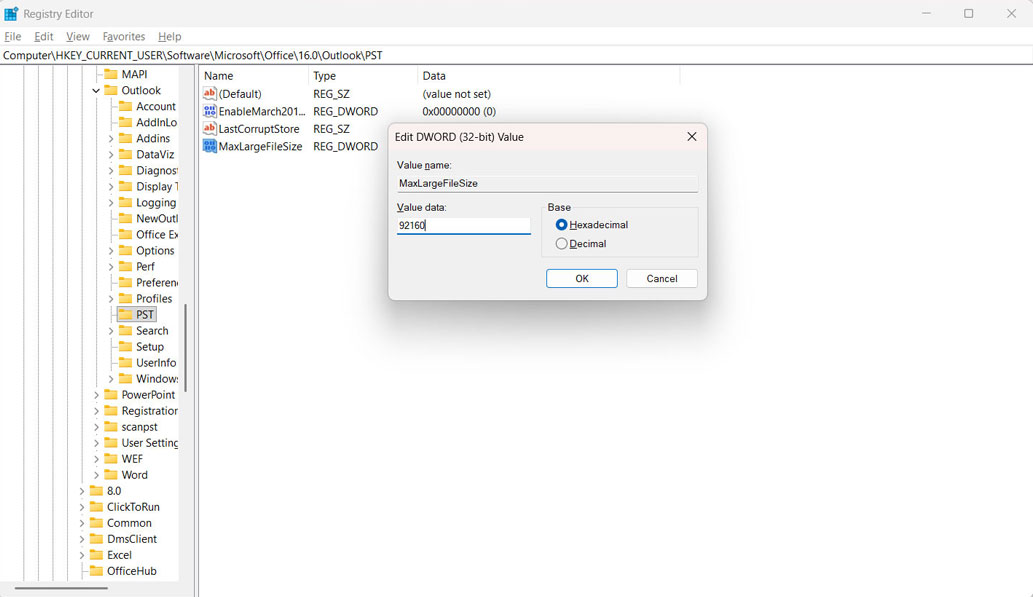Click the REG_SZ icon beside LastCorruptStore

tap(207, 128)
